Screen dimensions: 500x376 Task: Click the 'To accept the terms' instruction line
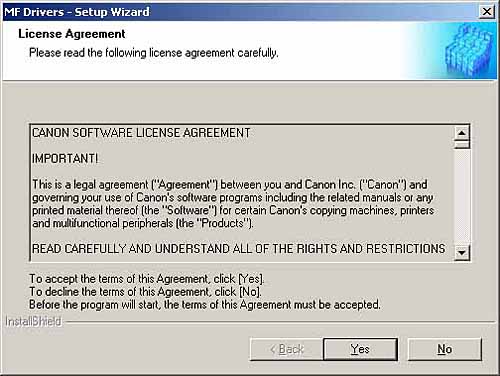pos(147,279)
